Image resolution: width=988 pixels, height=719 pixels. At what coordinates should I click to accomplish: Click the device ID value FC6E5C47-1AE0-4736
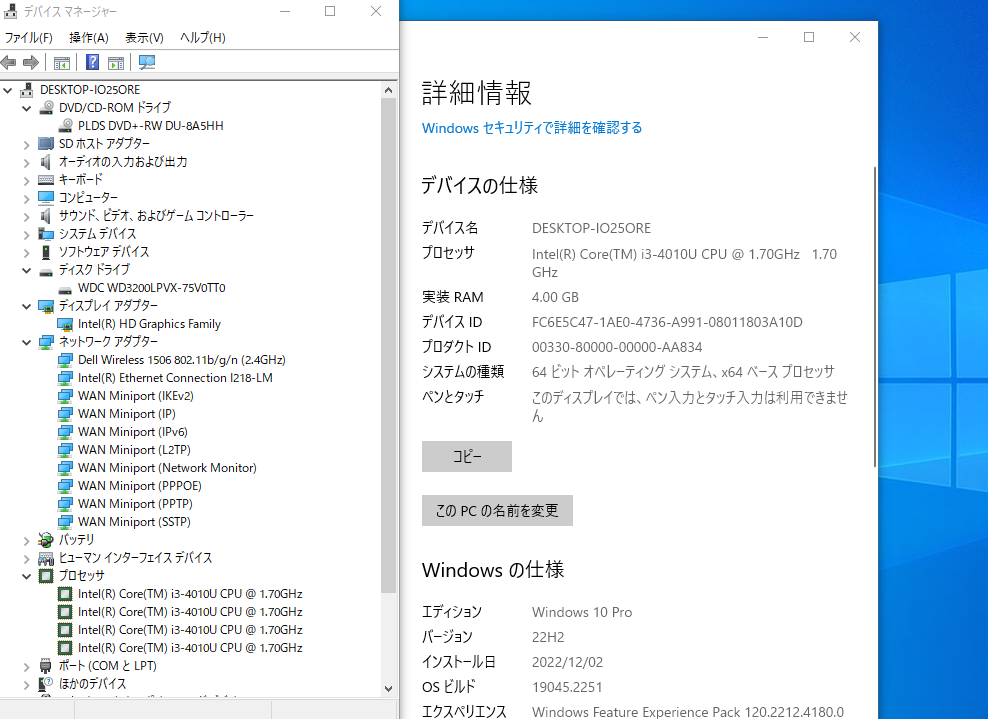click(667, 323)
